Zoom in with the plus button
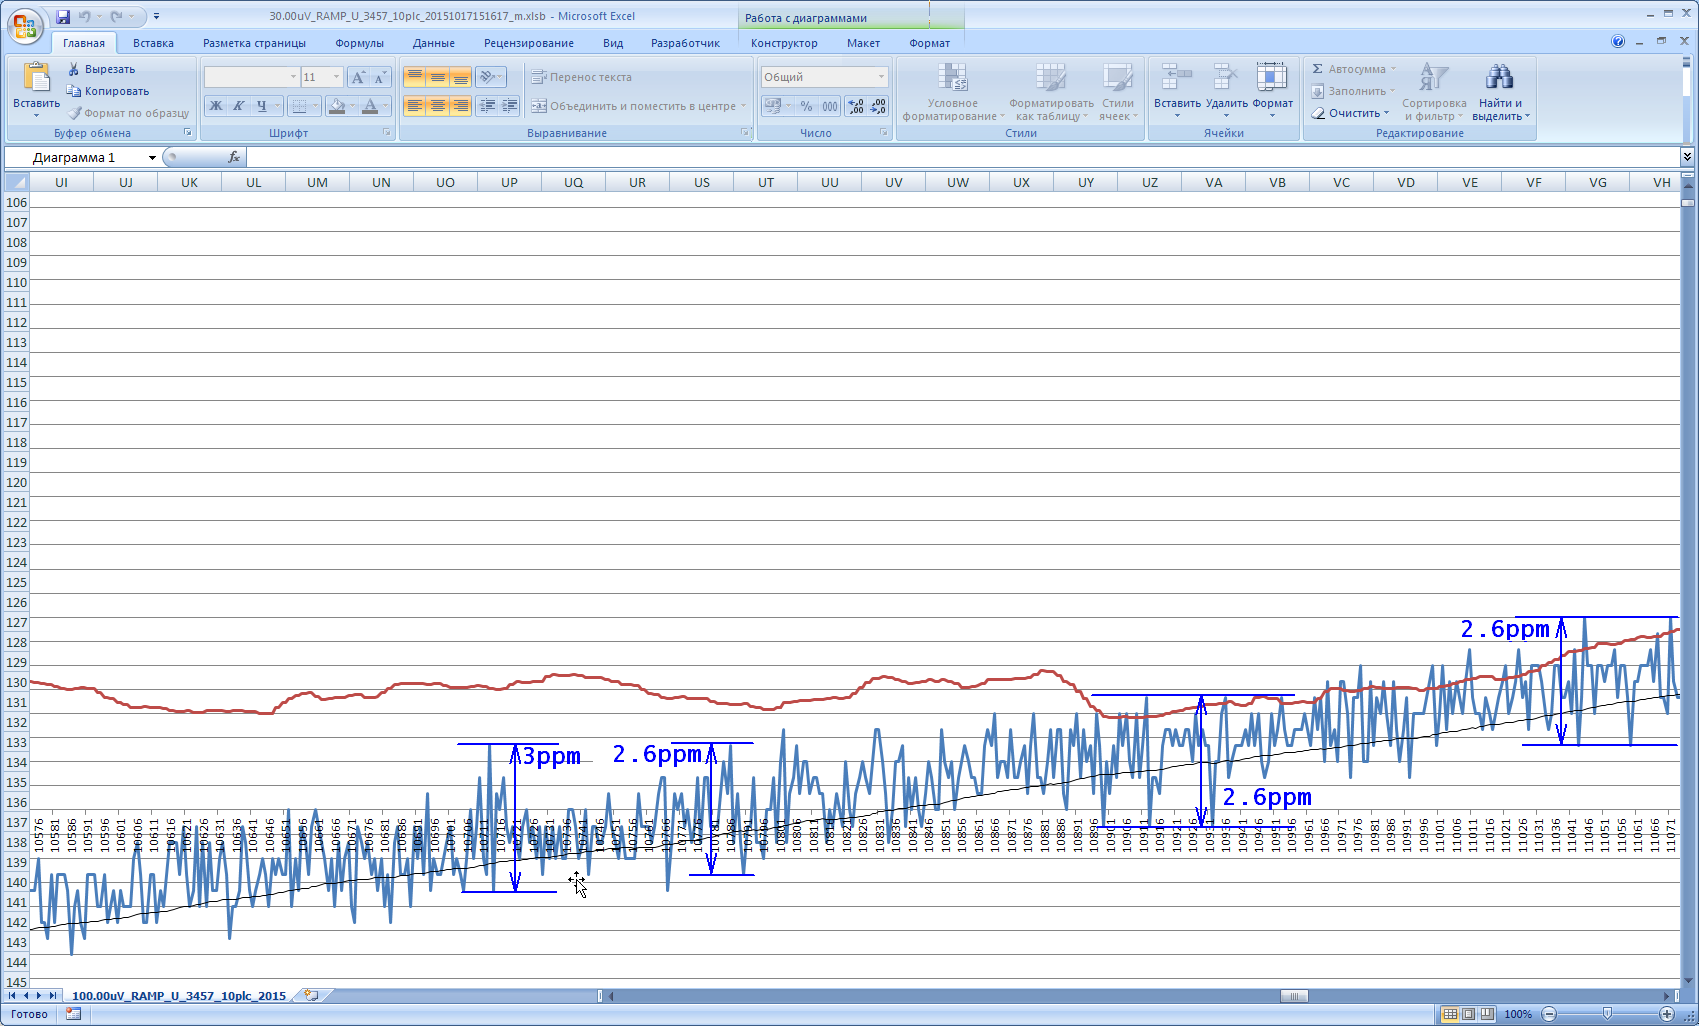 (x=1667, y=1014)
